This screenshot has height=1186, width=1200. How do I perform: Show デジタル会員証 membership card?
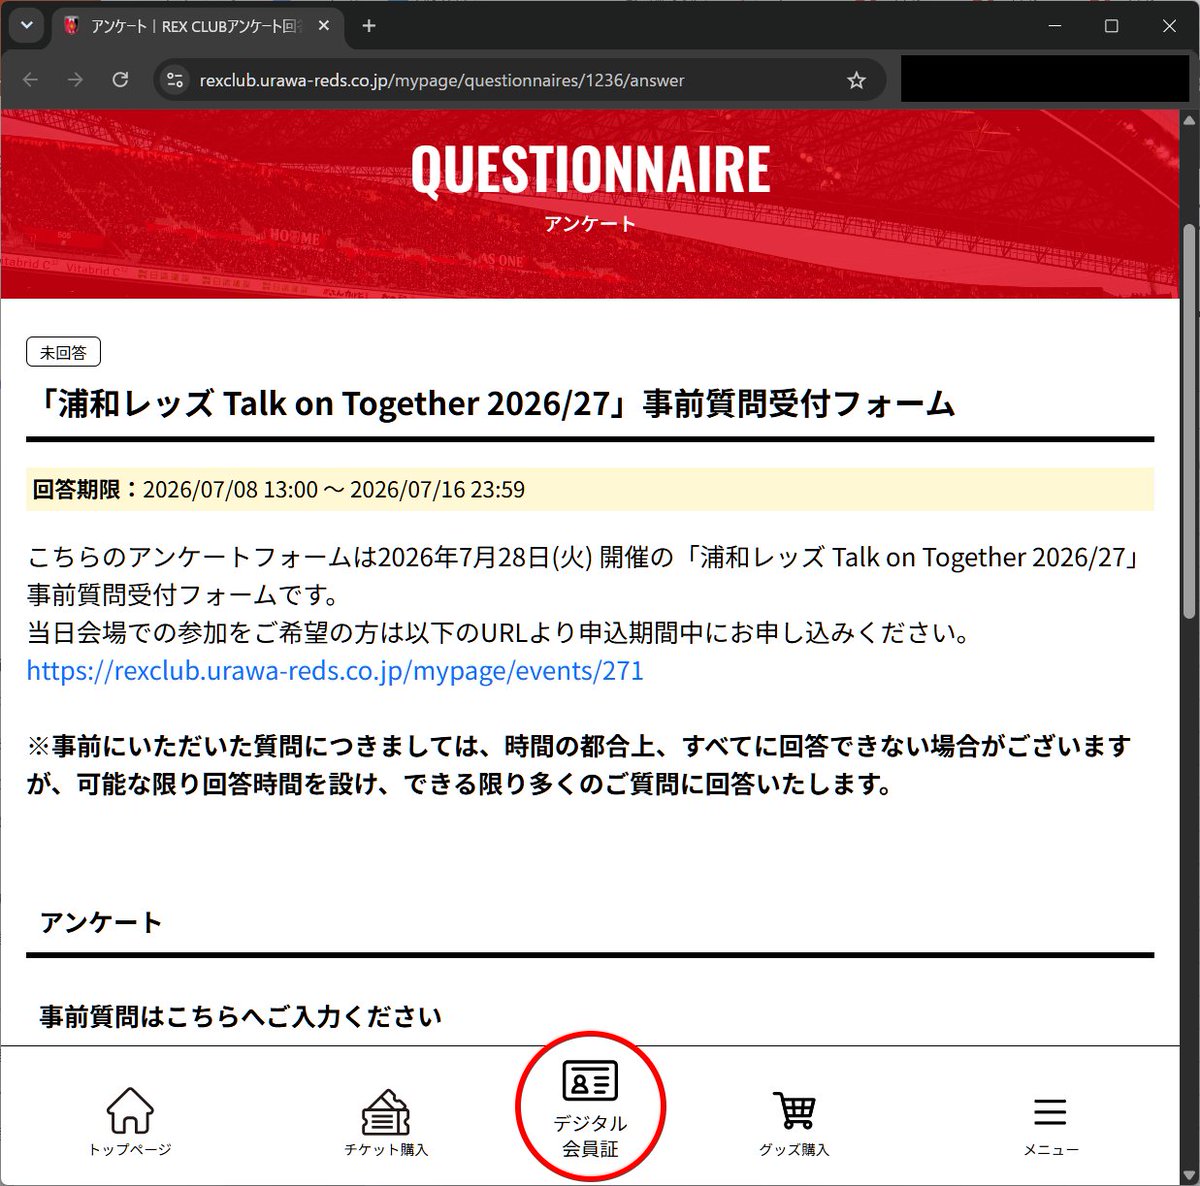tap(590, 1108)
